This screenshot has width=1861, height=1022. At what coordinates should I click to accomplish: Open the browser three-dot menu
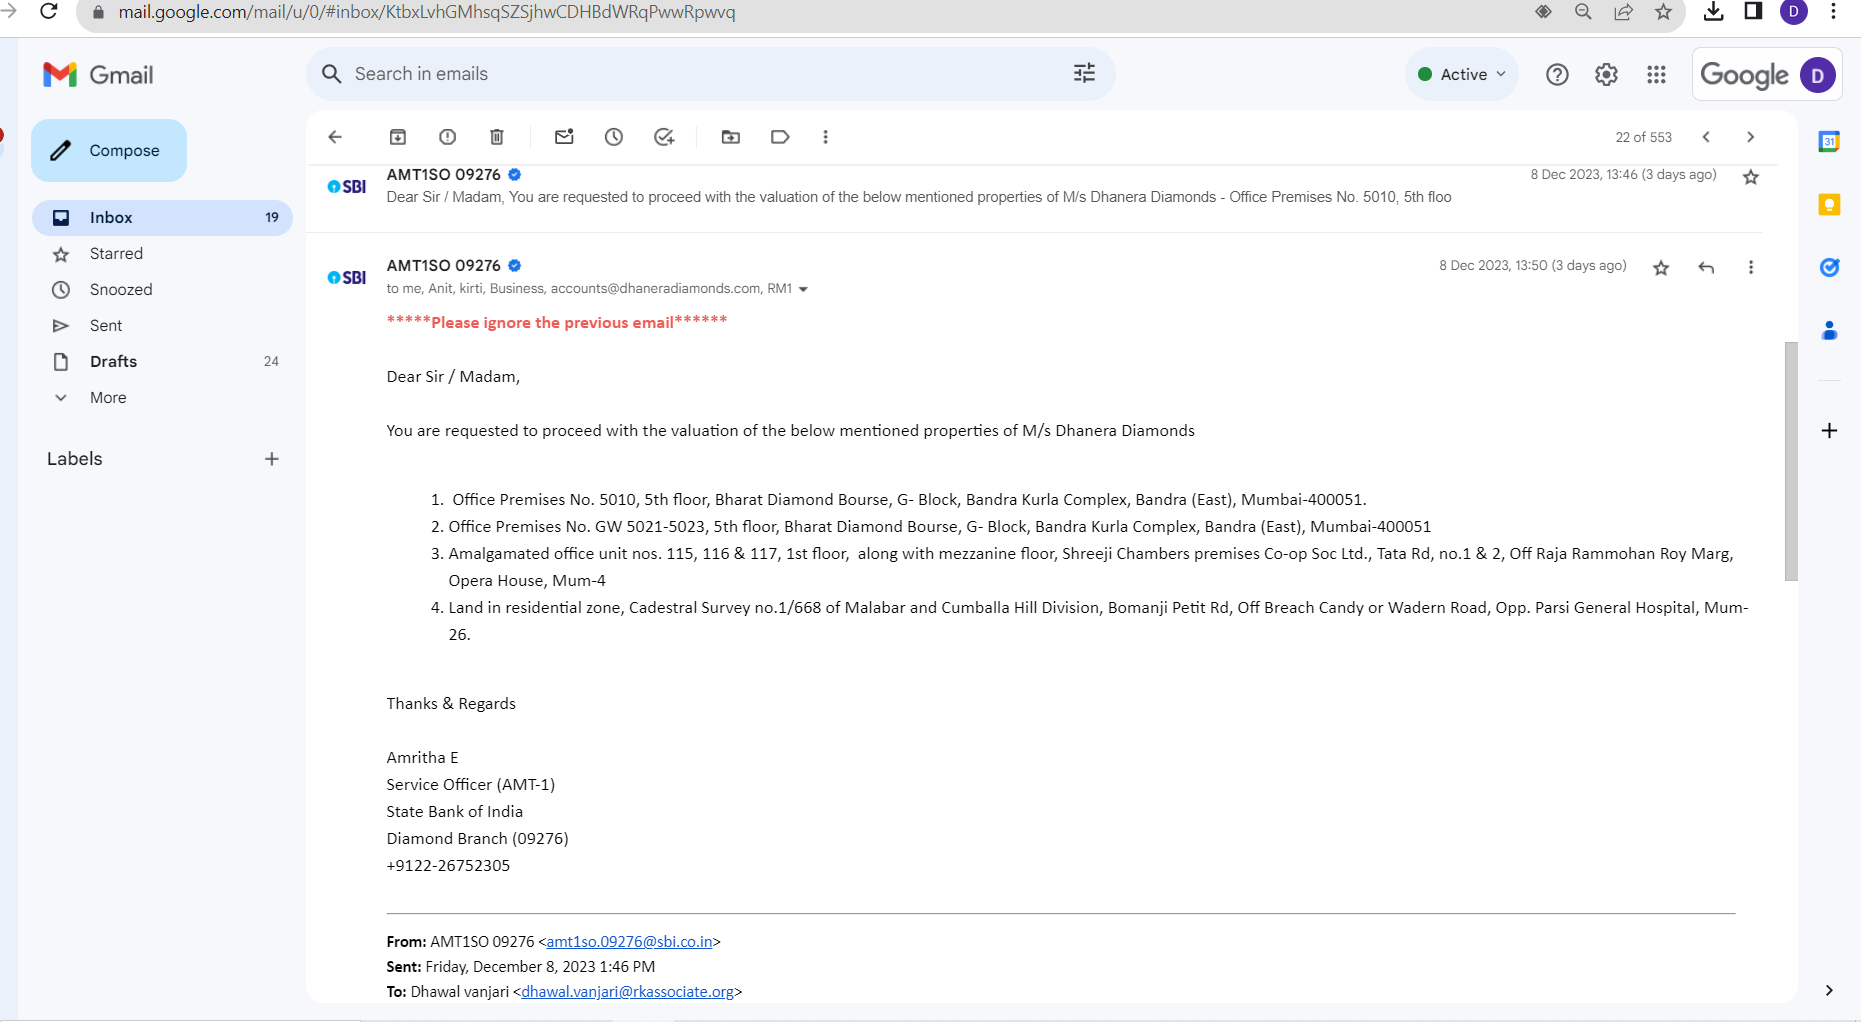1833,12
